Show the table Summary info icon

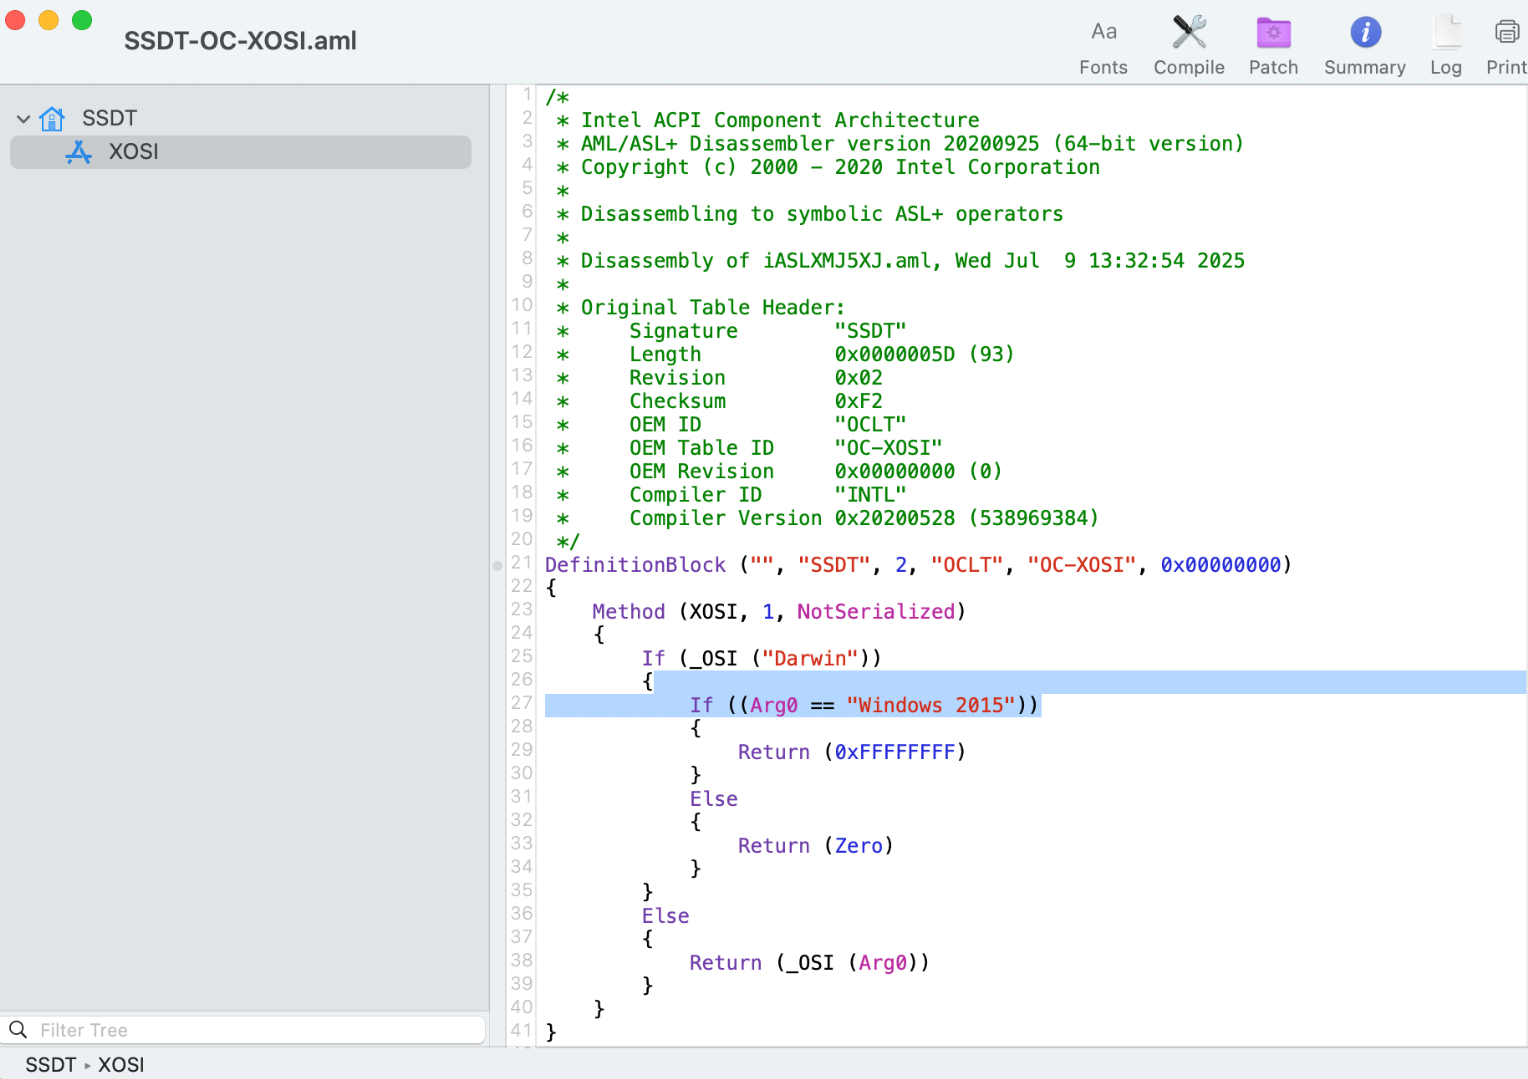tap(1364, 32)
